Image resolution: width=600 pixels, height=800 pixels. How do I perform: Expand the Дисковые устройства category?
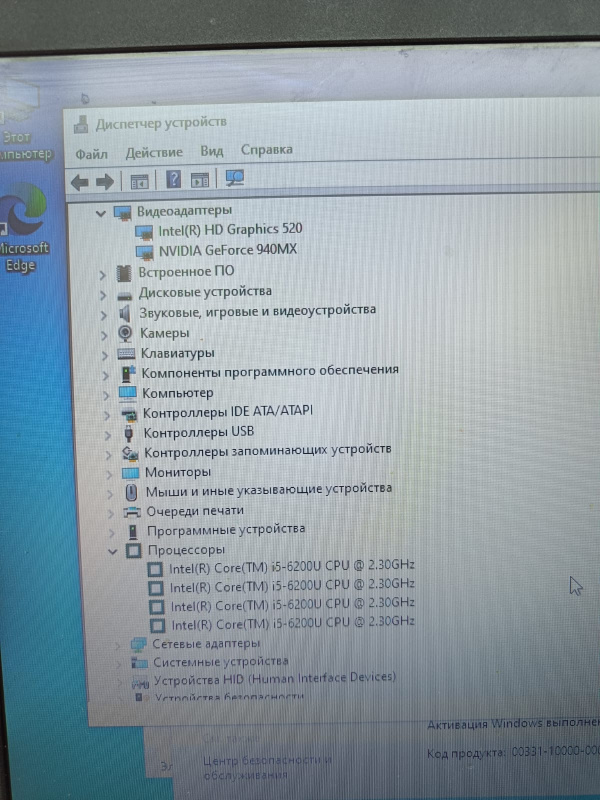(x=103, y=293)
